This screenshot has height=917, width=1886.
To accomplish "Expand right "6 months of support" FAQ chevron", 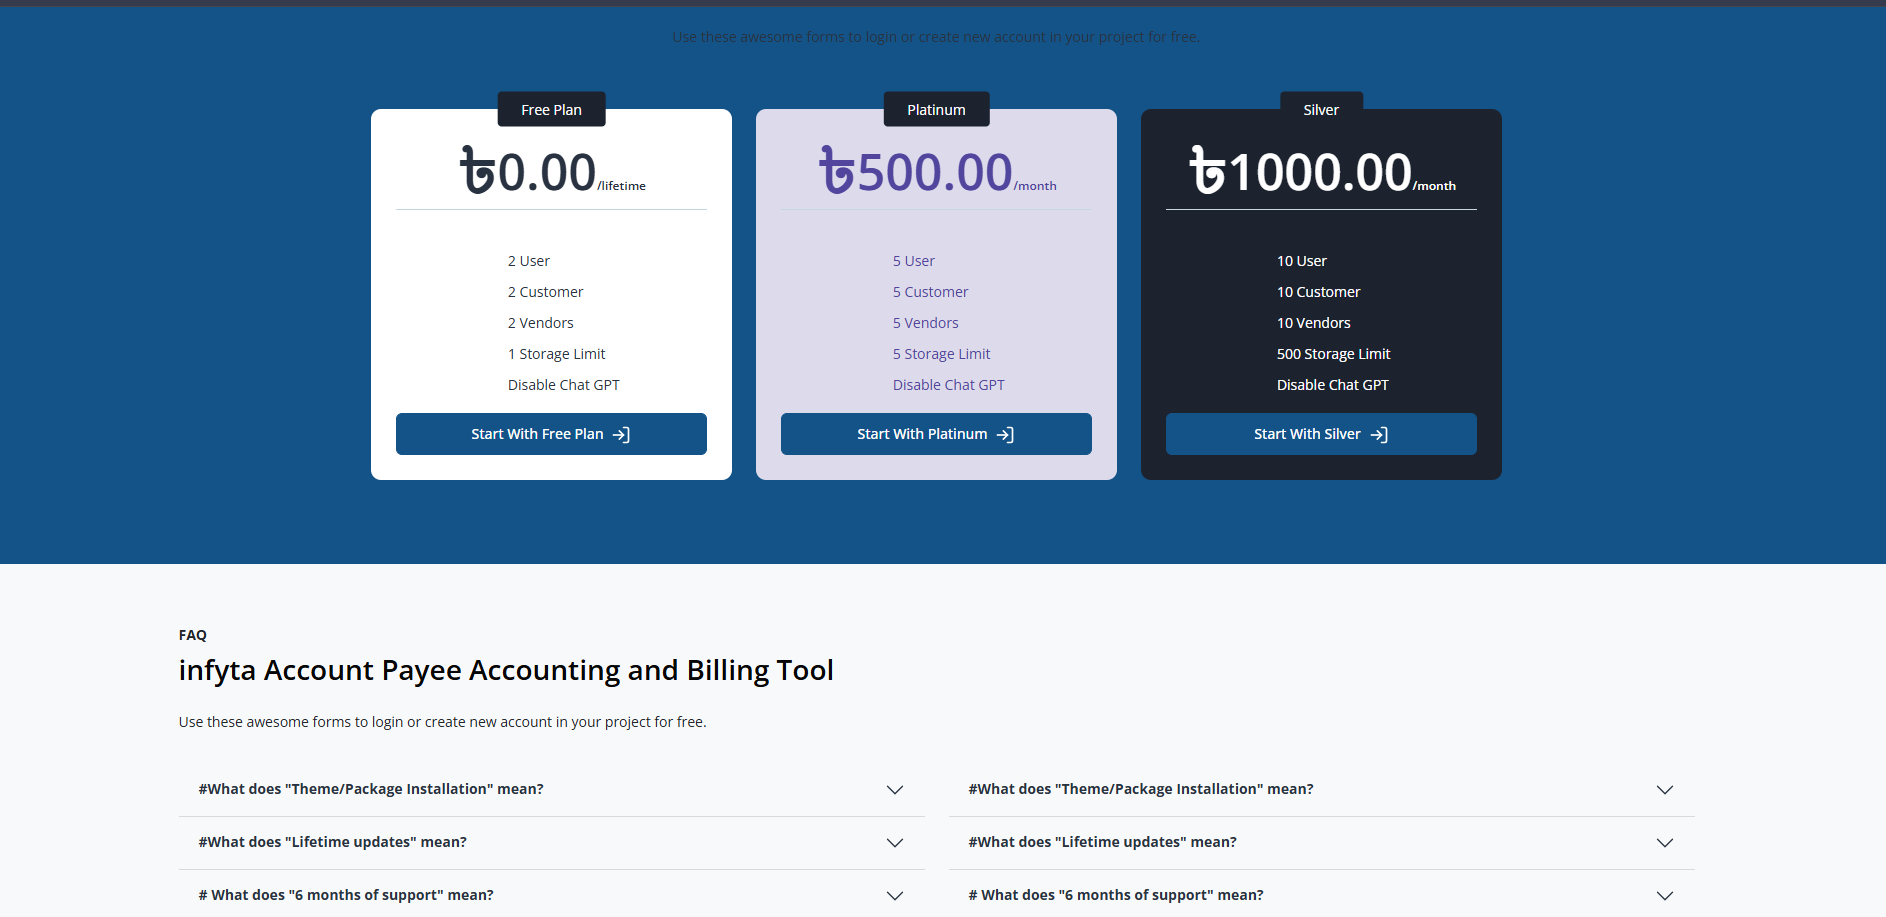I will (x=1664, y=896).
